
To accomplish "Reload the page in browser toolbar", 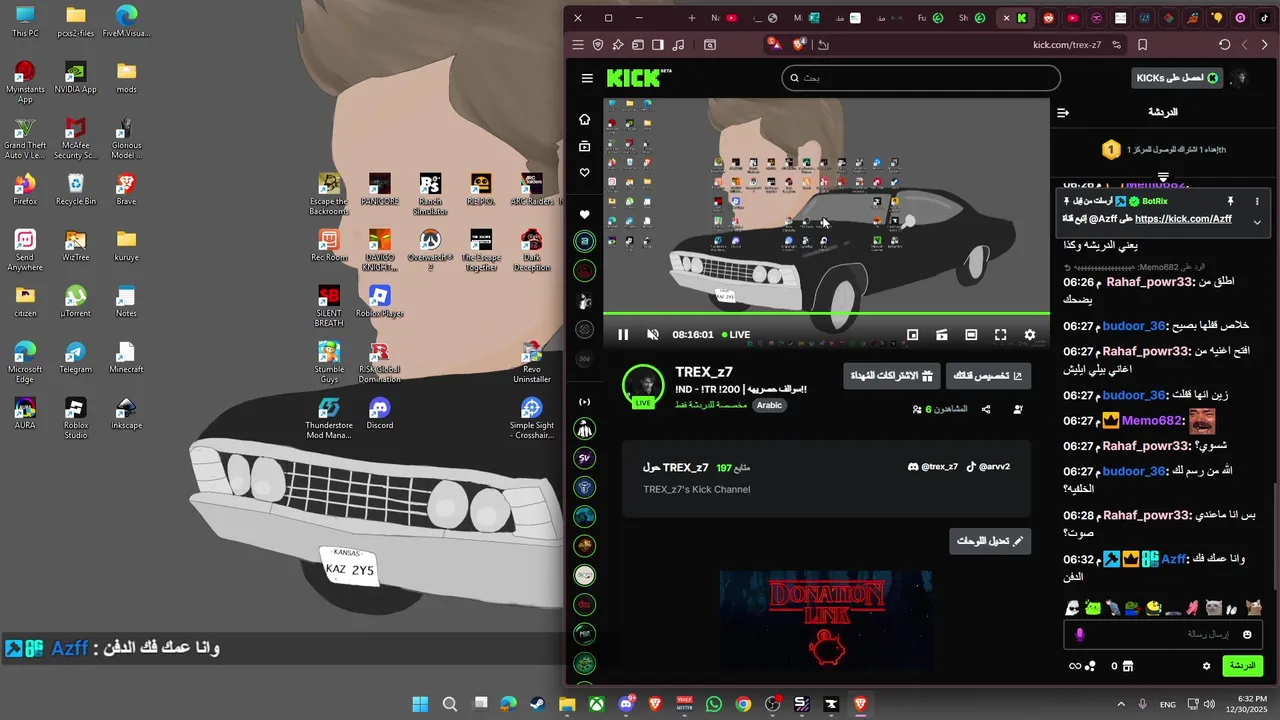I will (1224, 45).
